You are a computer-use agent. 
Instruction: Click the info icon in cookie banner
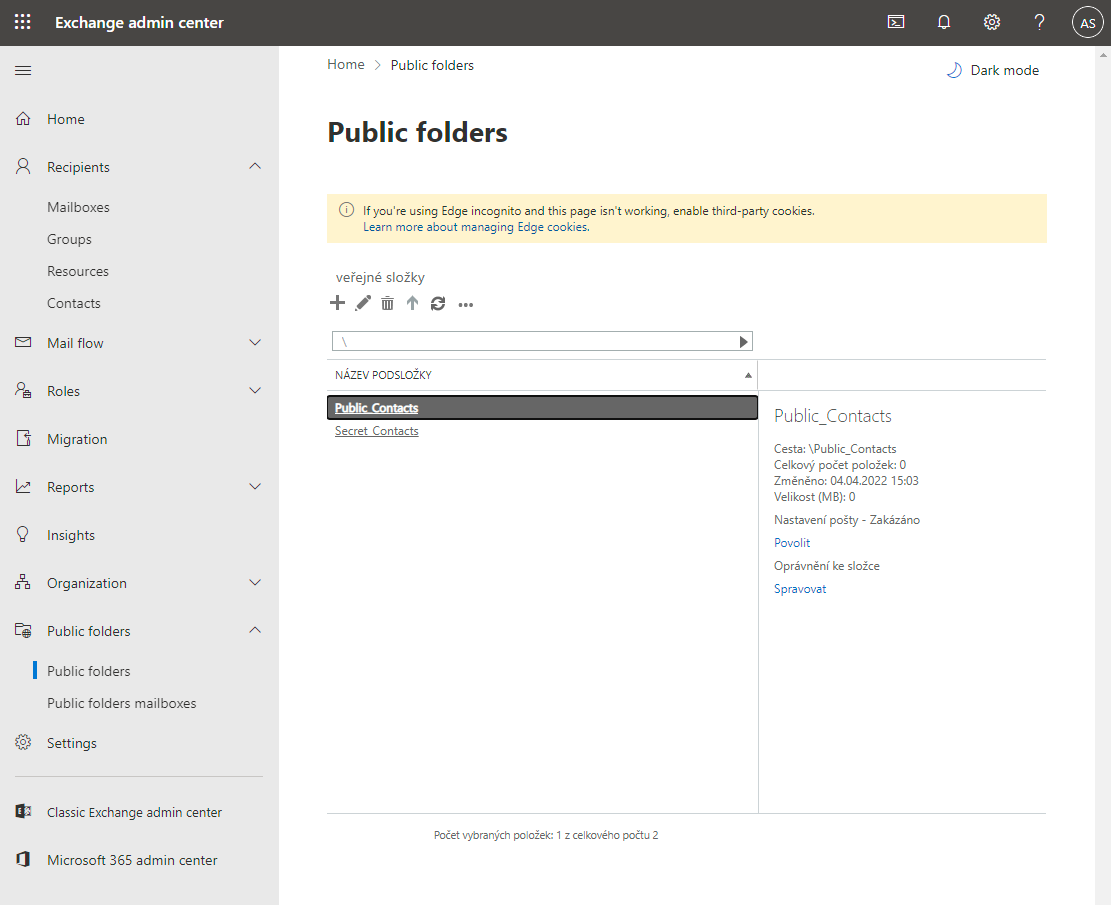pyautogui.click(x=346, y=210)
